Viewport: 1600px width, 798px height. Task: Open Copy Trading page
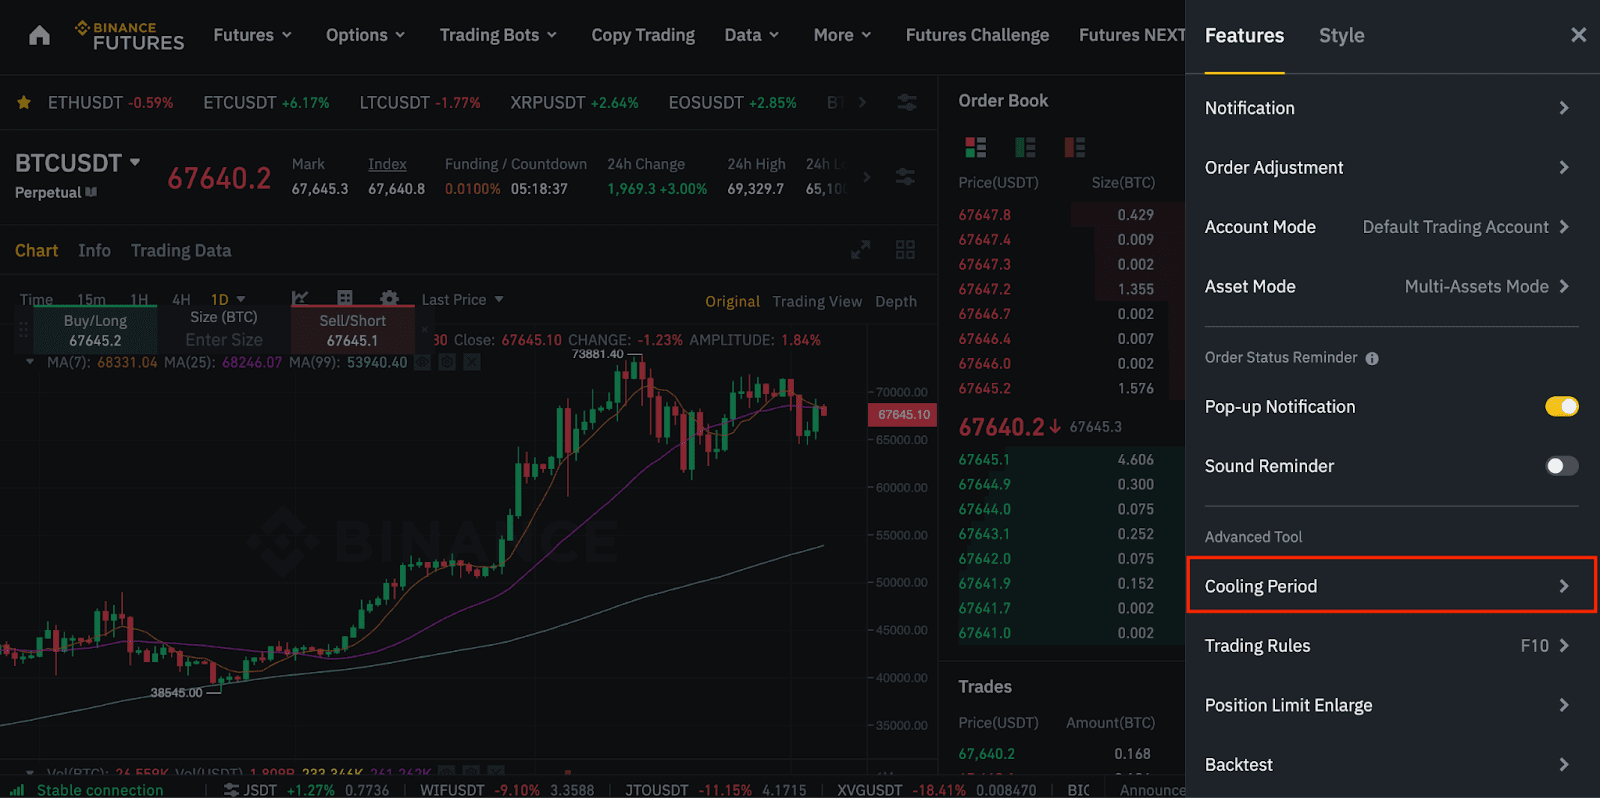pyautogui.click(x=643, y=35)
